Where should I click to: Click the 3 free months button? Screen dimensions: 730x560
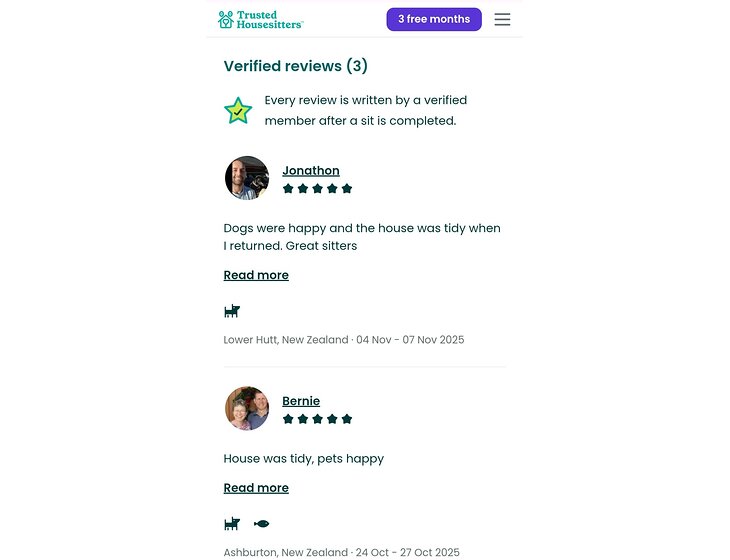pos(433,20)
